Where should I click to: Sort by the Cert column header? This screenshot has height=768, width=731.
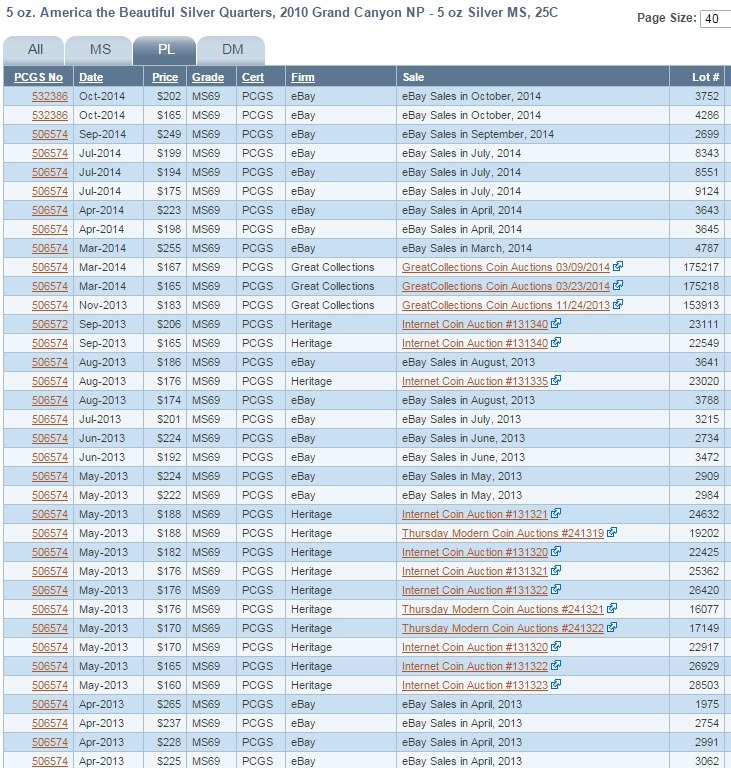pos(253,77)
